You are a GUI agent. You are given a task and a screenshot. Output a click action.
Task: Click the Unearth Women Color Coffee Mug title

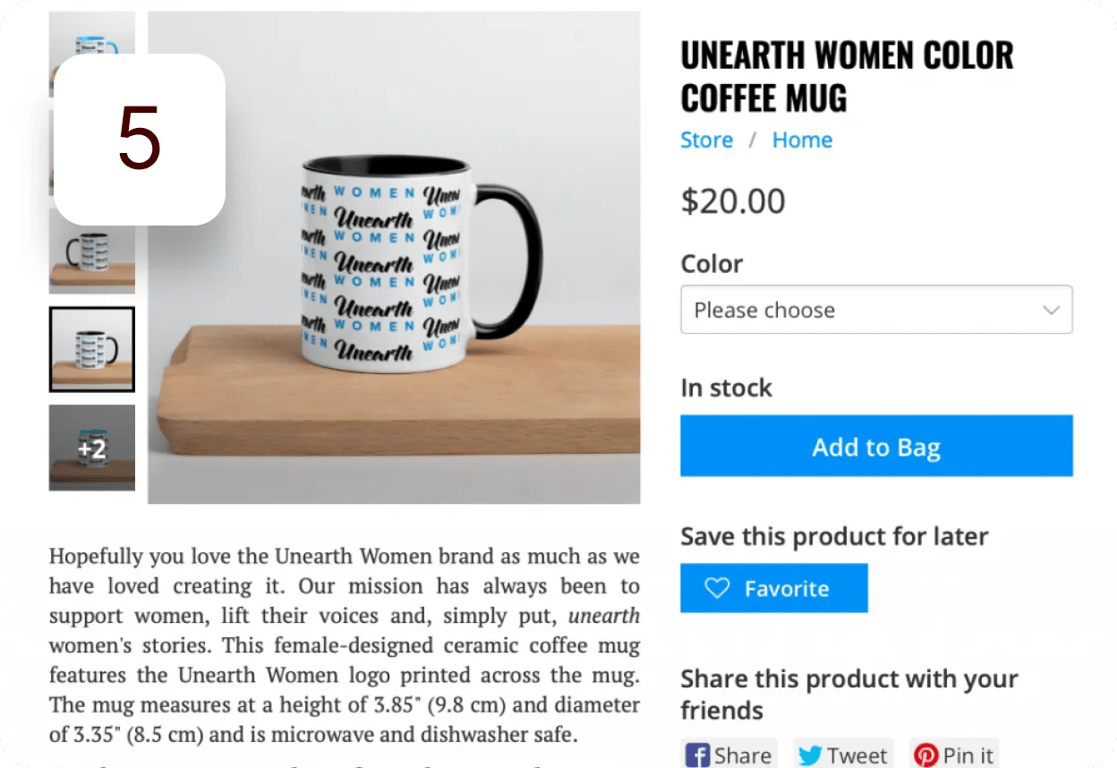(846, 76)
